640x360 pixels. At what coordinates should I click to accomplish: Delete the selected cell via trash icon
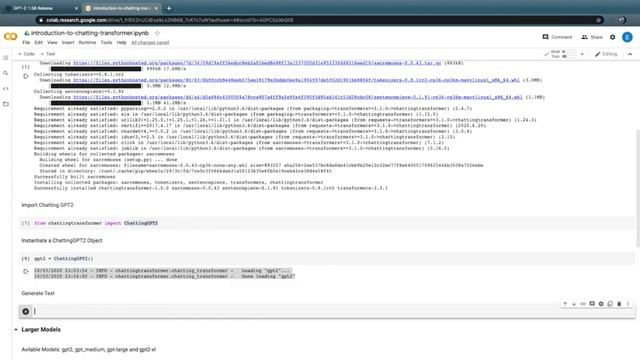tap(619, 304)
